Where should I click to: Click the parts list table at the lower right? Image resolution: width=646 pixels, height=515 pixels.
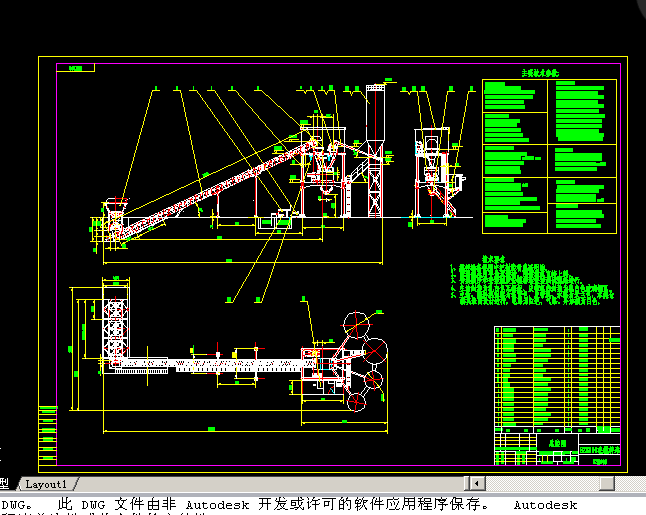pyautogui.click(x=557, y=379)
